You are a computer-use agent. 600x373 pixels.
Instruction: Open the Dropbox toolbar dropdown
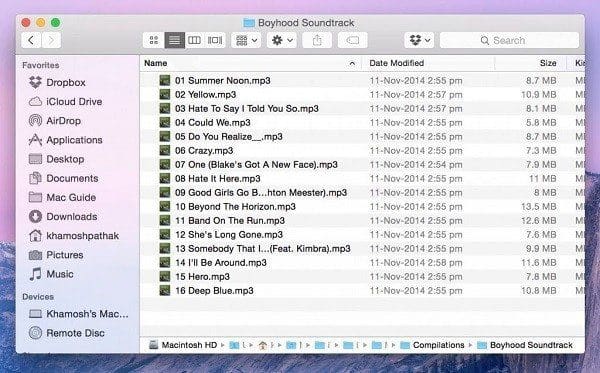click(419, 40)
